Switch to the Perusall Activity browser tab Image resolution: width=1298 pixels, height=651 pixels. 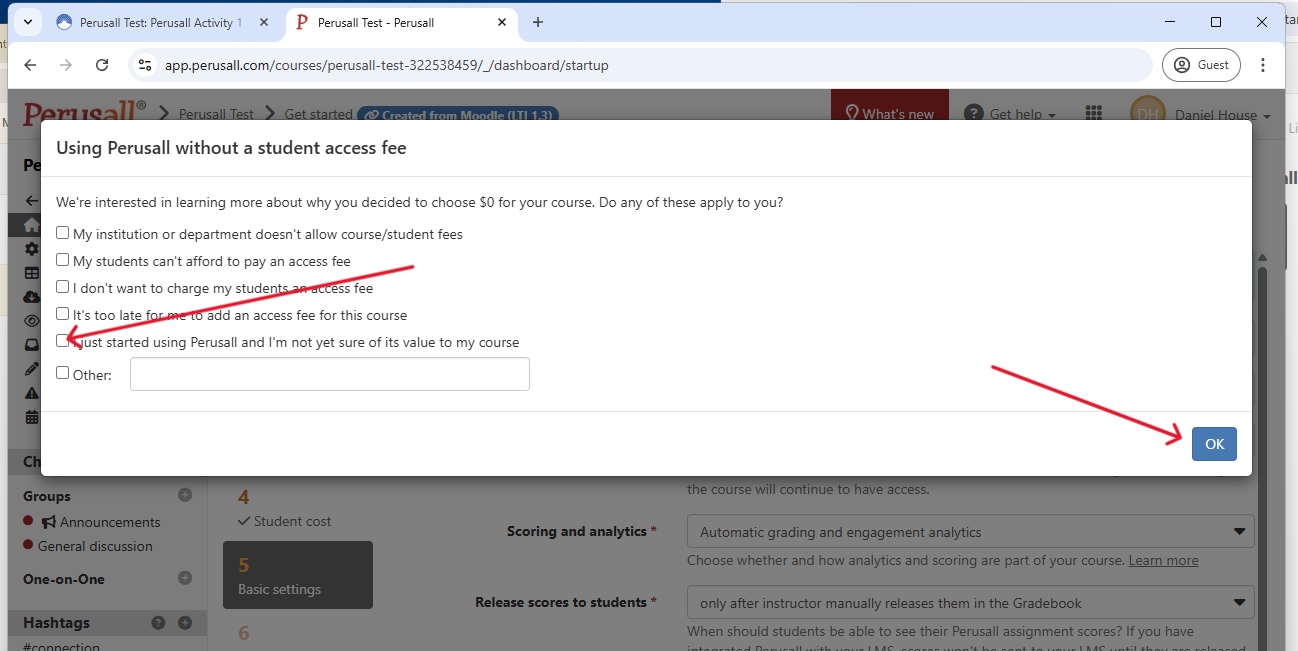150,22
